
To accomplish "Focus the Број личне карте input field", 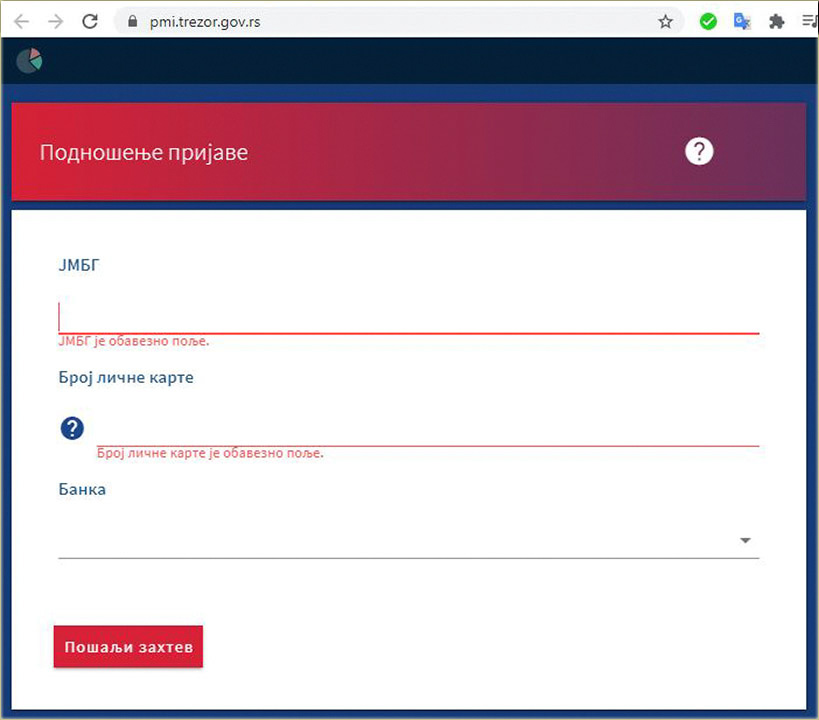I will pyautogui.click(x=428, y=429).
